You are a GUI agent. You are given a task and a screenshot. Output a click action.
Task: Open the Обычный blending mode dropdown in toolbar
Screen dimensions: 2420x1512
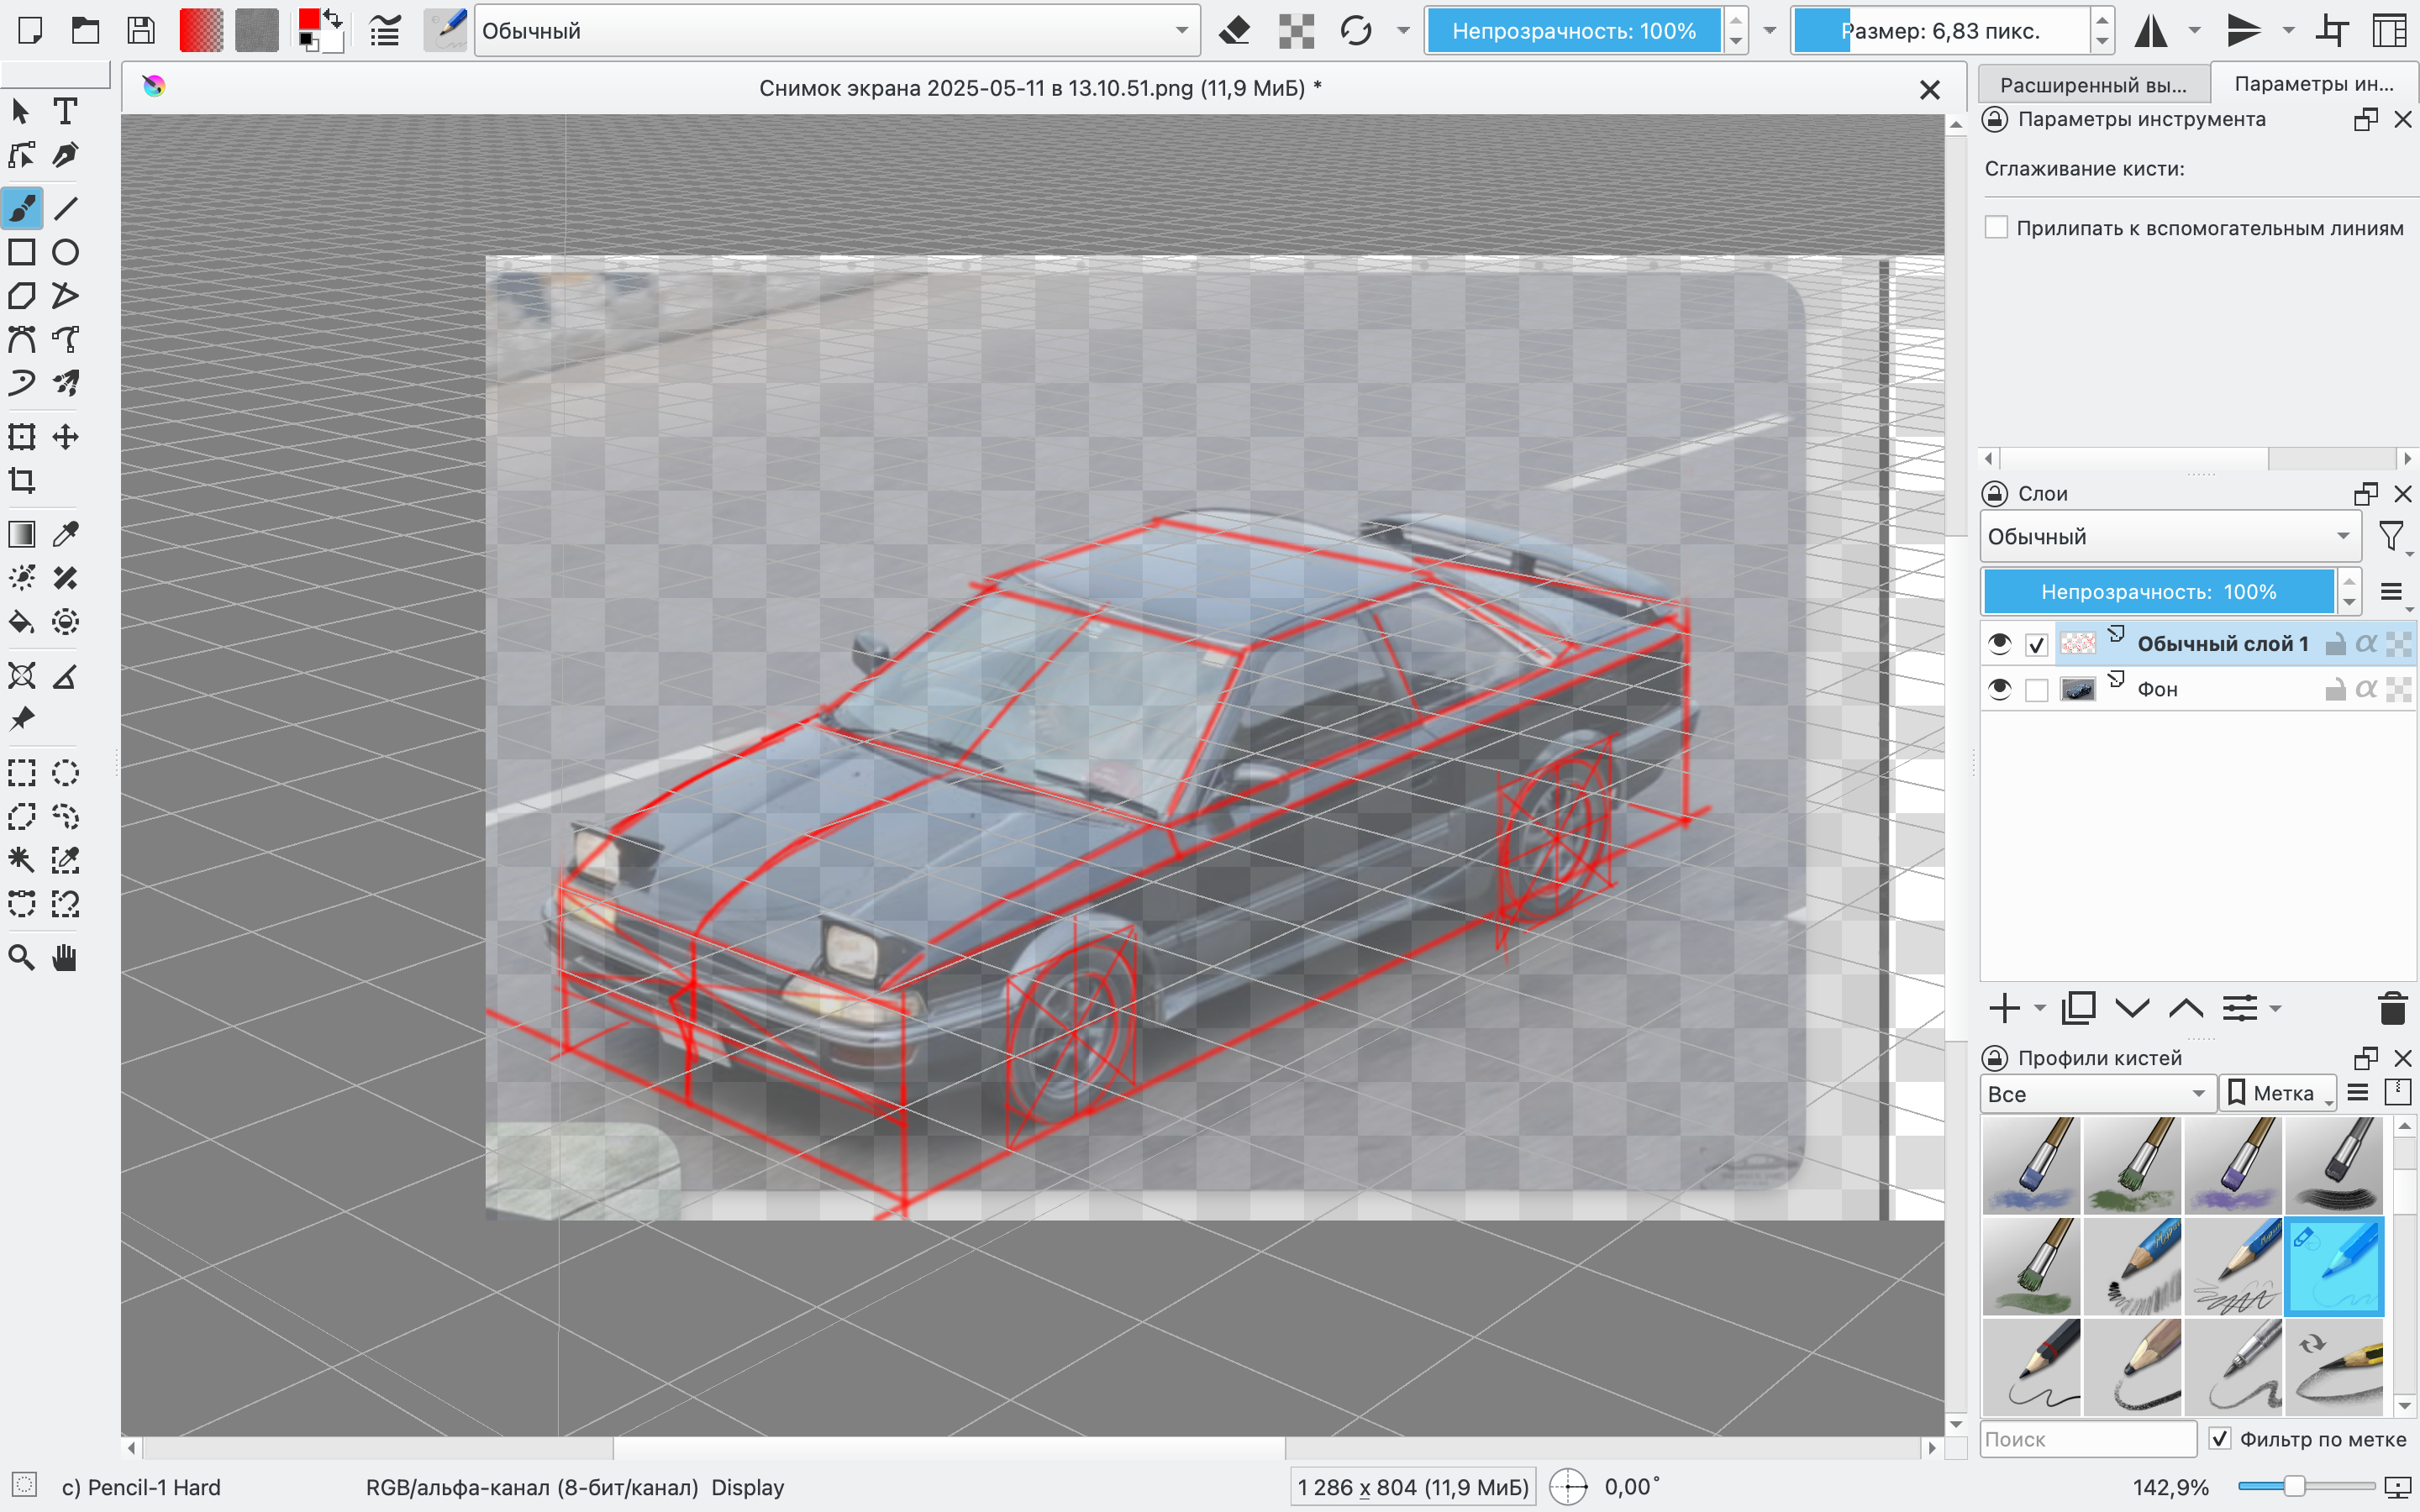click(836, 31)
